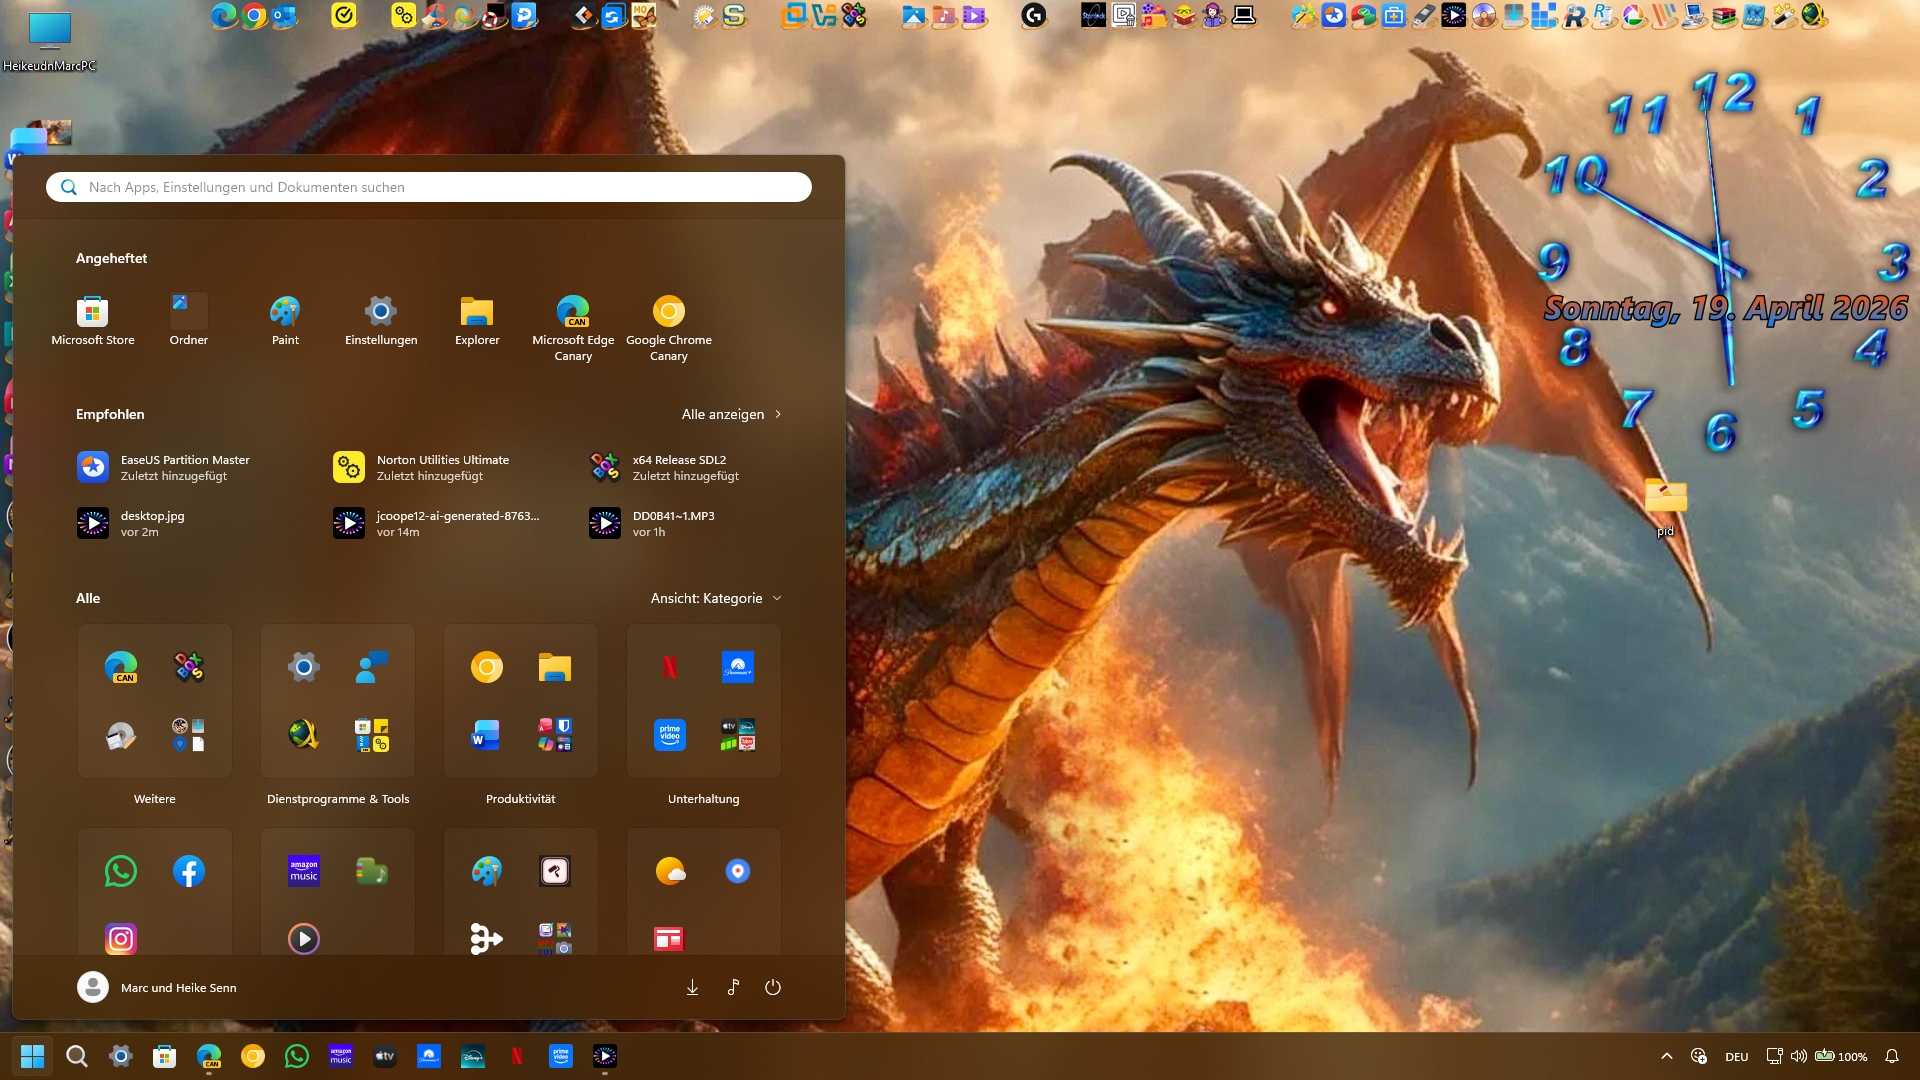1920x1080 pixels.
Task: Open Marc und Heike Senn account
Action: click(x=157, y=987)
